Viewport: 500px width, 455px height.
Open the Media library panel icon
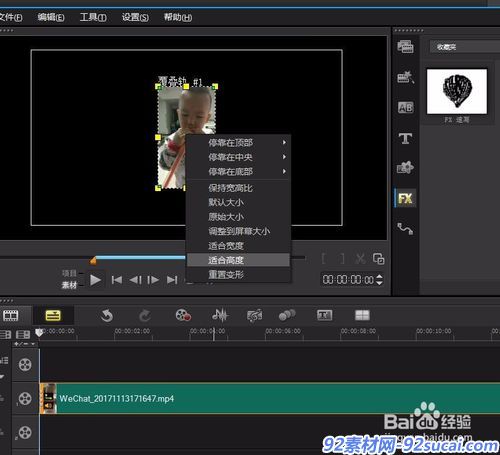405,47
